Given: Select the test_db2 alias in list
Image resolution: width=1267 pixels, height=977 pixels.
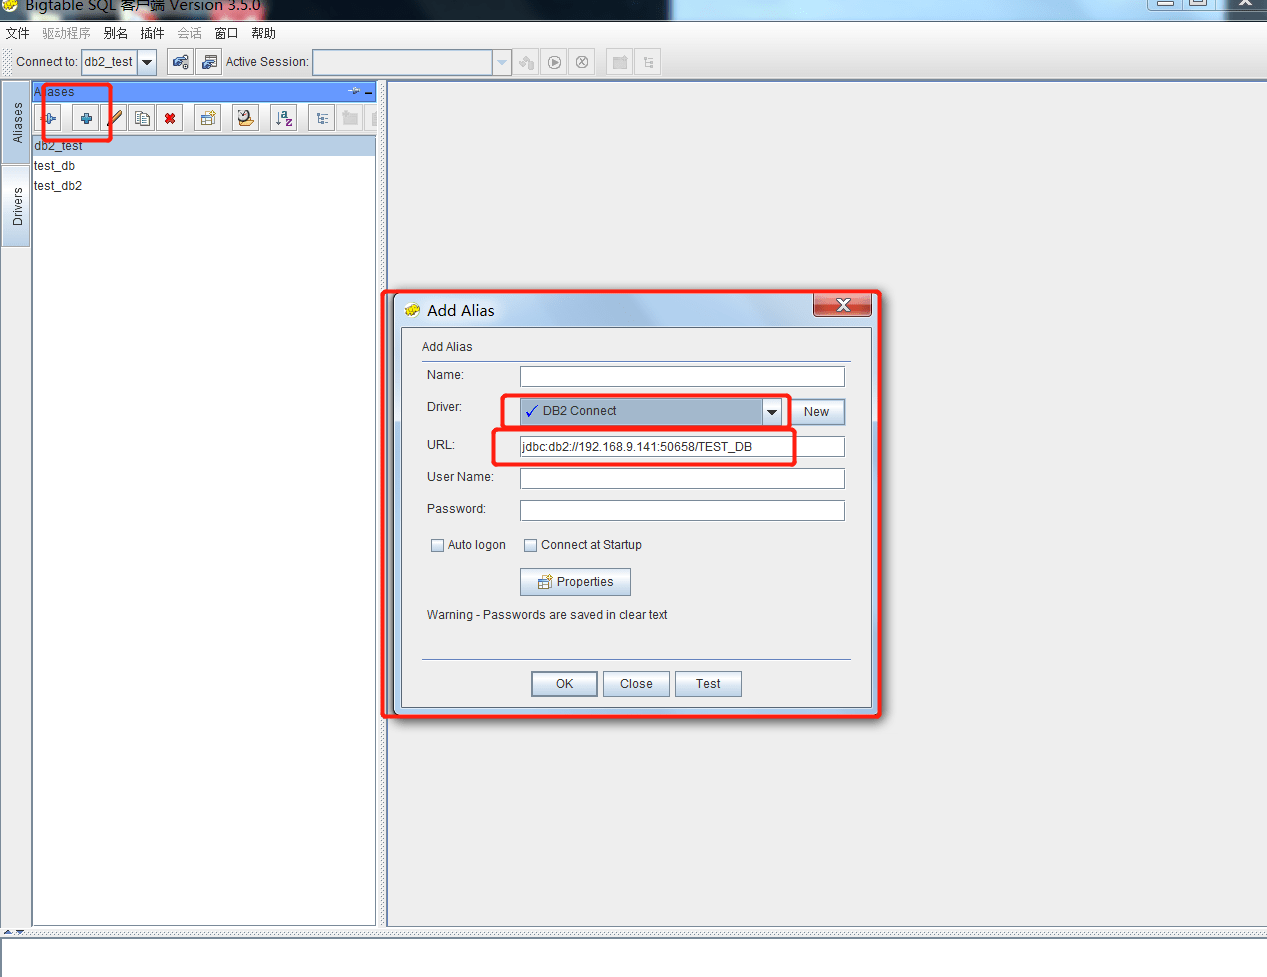Looking at the screenshot, I should tap(204, 186).
